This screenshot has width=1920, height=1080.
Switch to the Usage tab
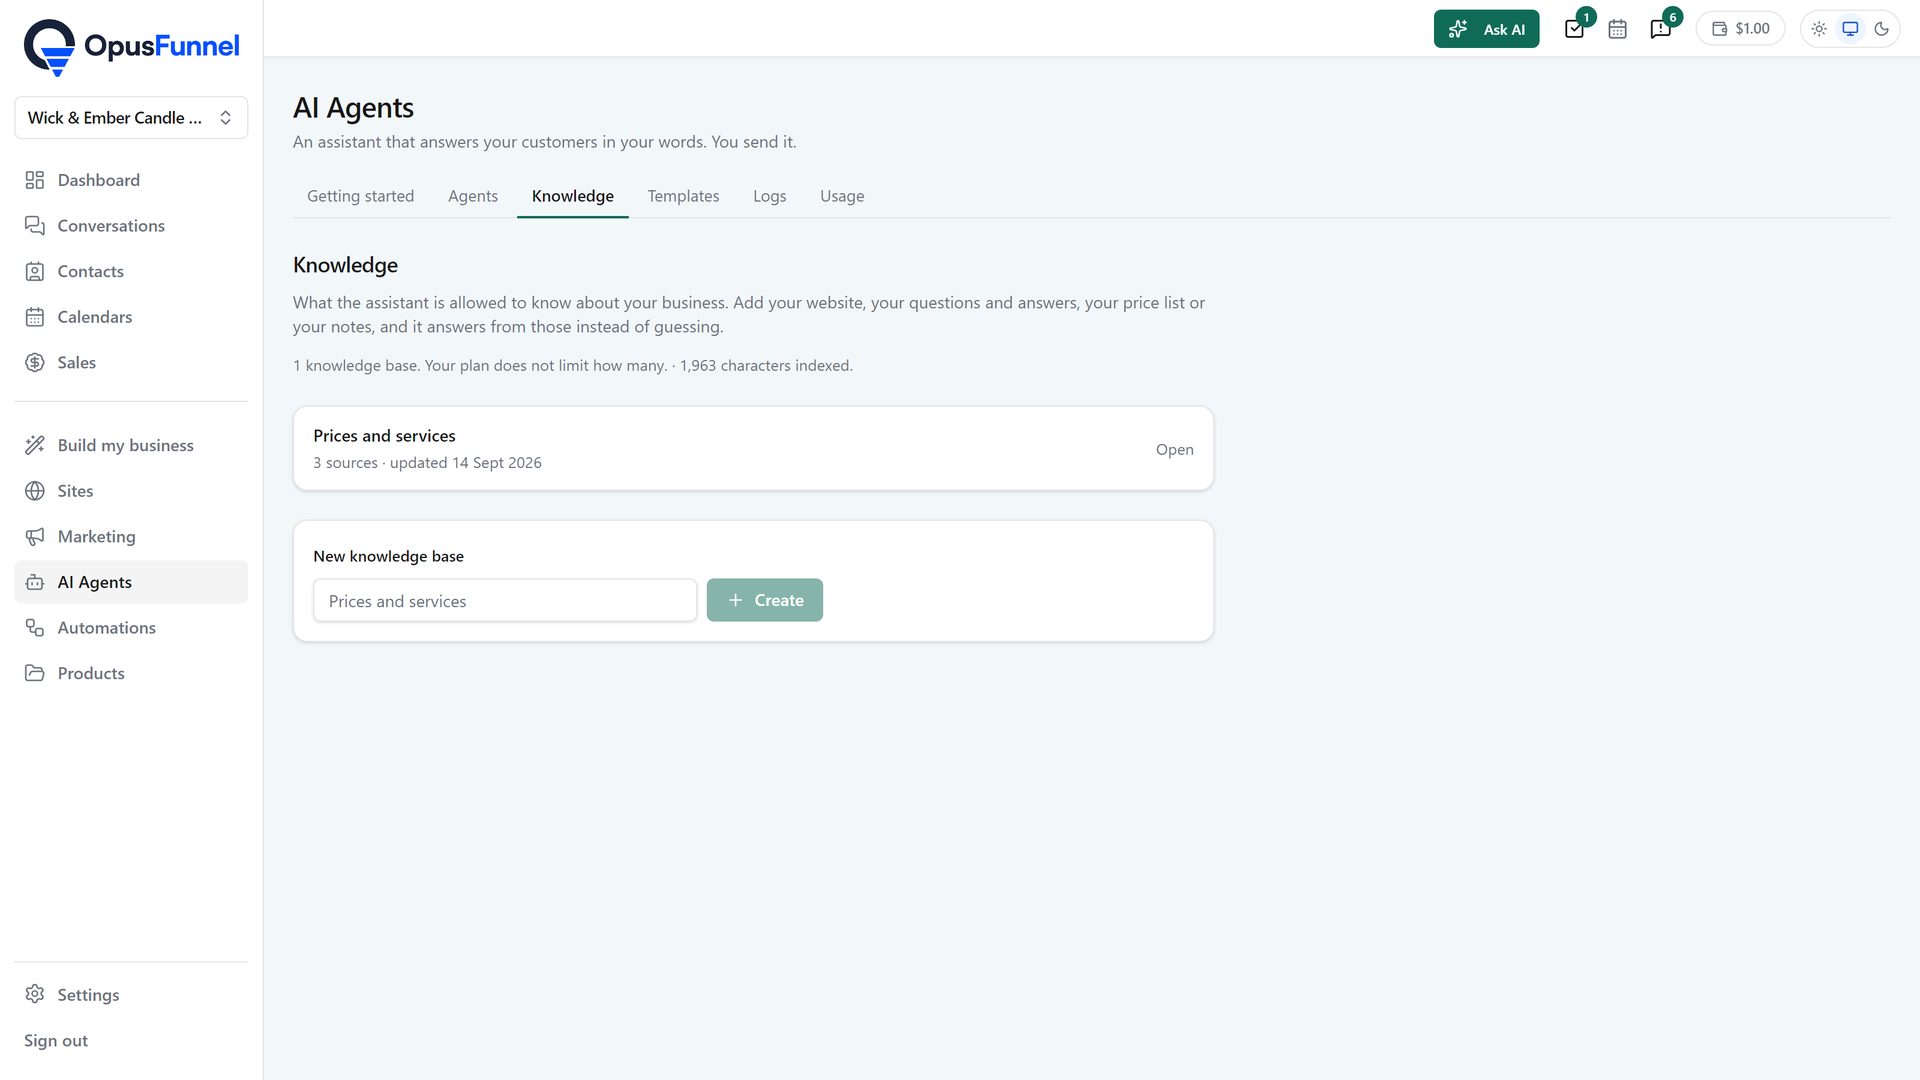pos(842,196)
